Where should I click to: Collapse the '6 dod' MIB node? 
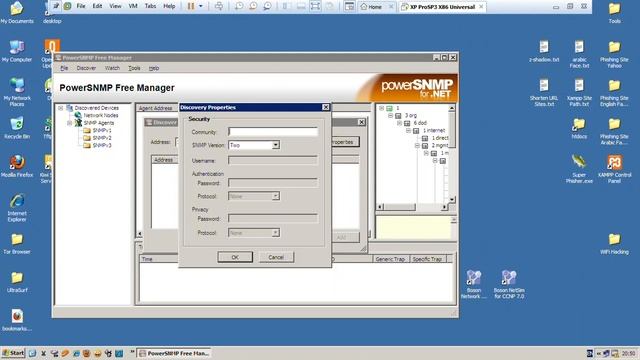[399, 123]
